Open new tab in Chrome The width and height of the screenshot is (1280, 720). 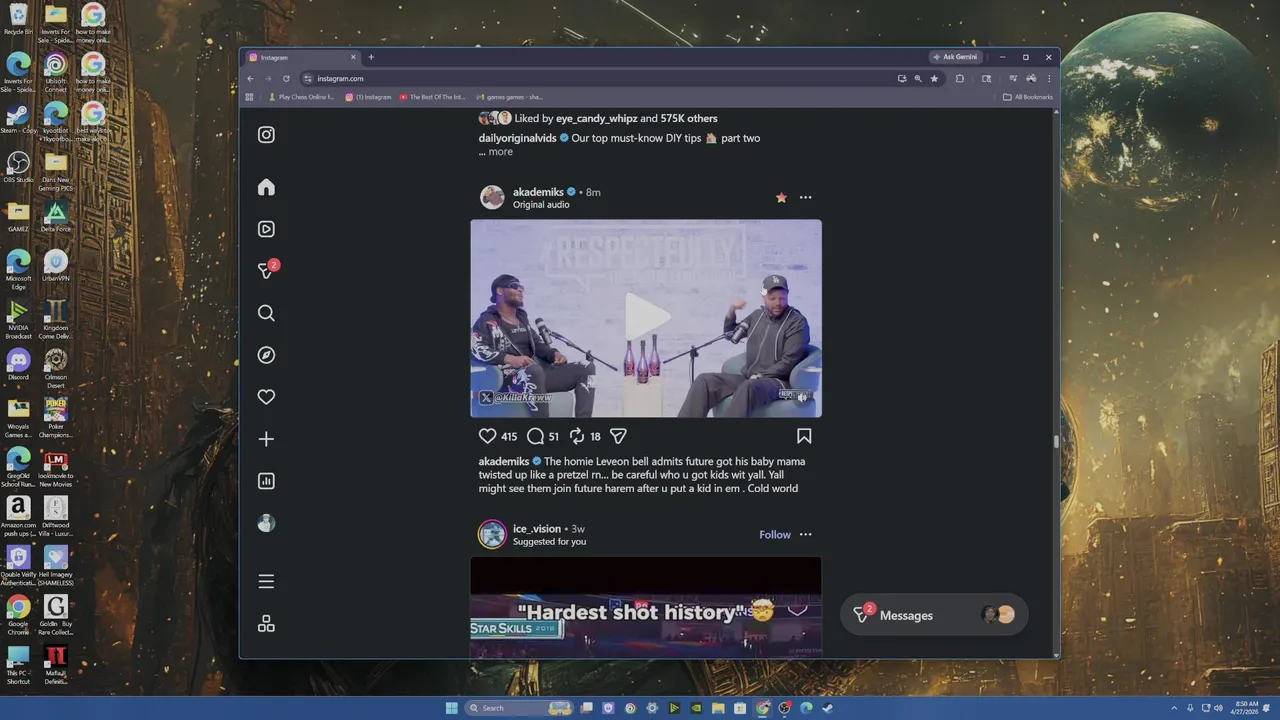371,57
